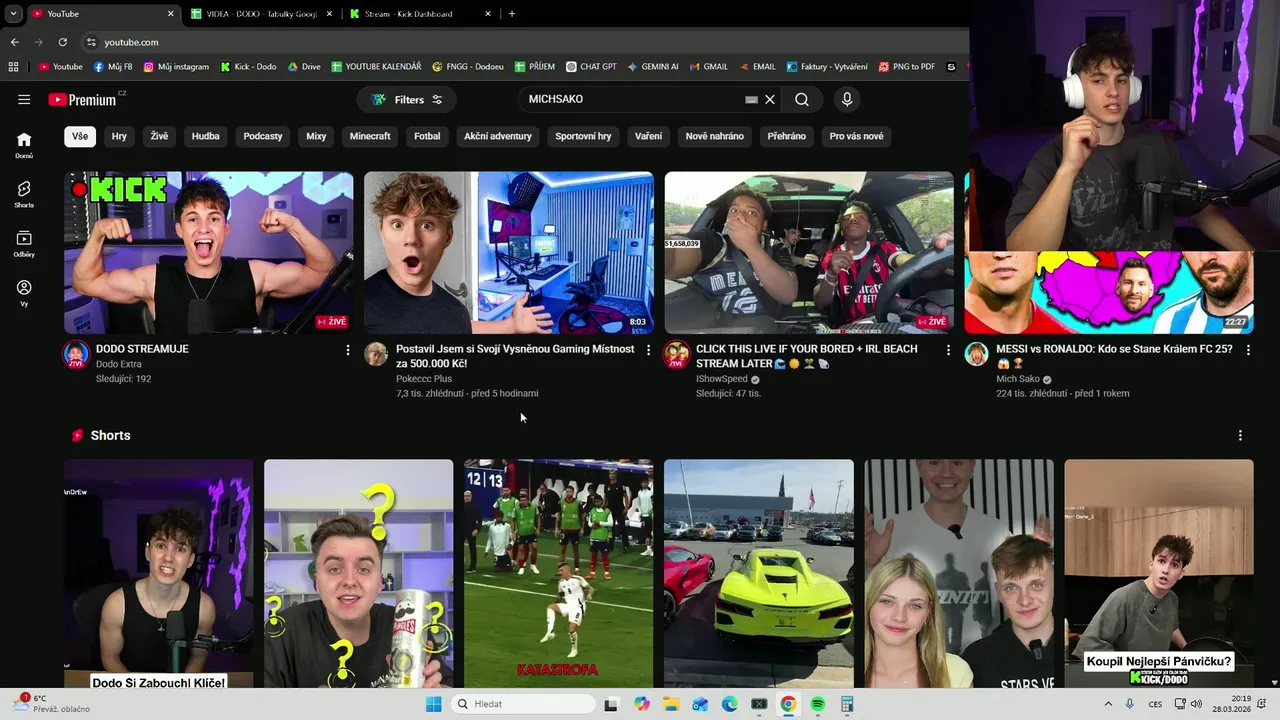Viewport: 1280px width, 720px height.
Task: Open Mich Sako channel name link
Action: [x=1018, y=379]
